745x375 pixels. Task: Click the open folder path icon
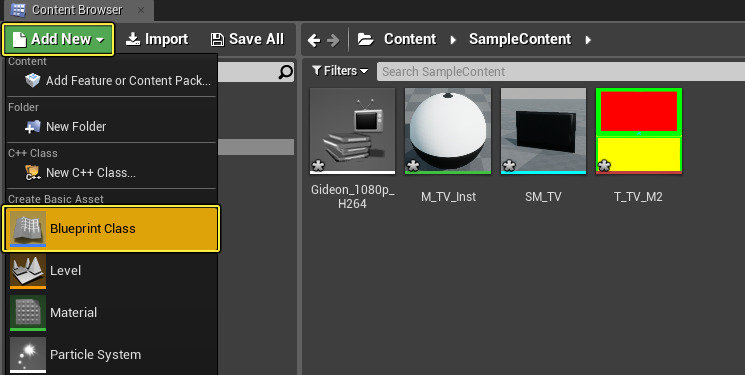tap(365, 39)
